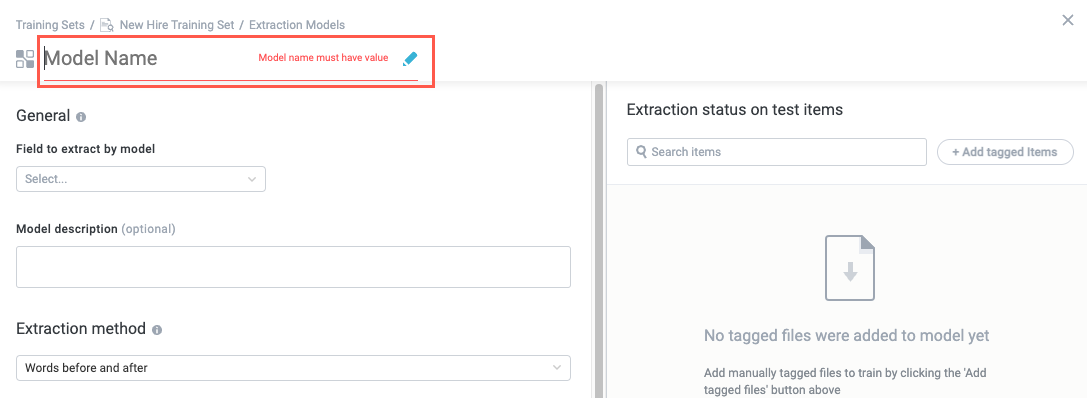Click 'No tagged files were added to model yet' text
This screenshot has width=1087, height=398.
846,336
